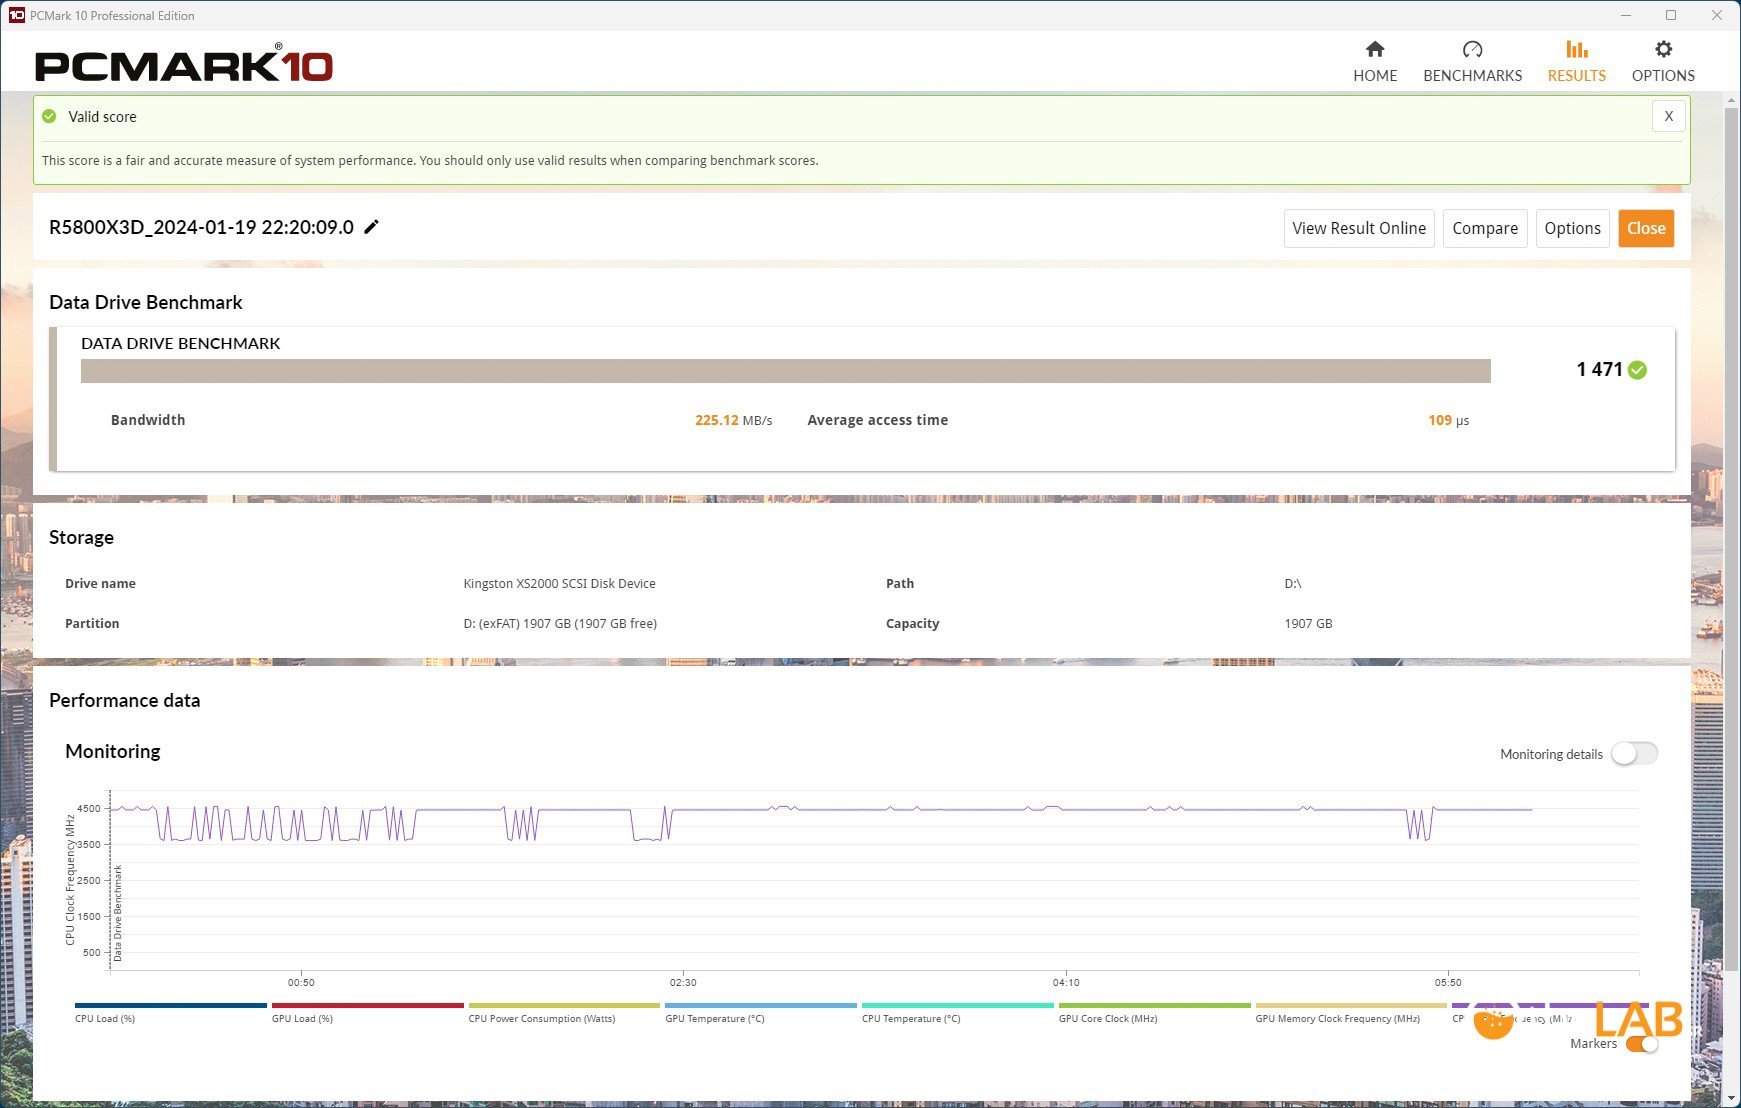Dismiss the Valid score banner with X
Image resolution: width=1741 pixels, height=1108 pixels.
coord(1668,116)
